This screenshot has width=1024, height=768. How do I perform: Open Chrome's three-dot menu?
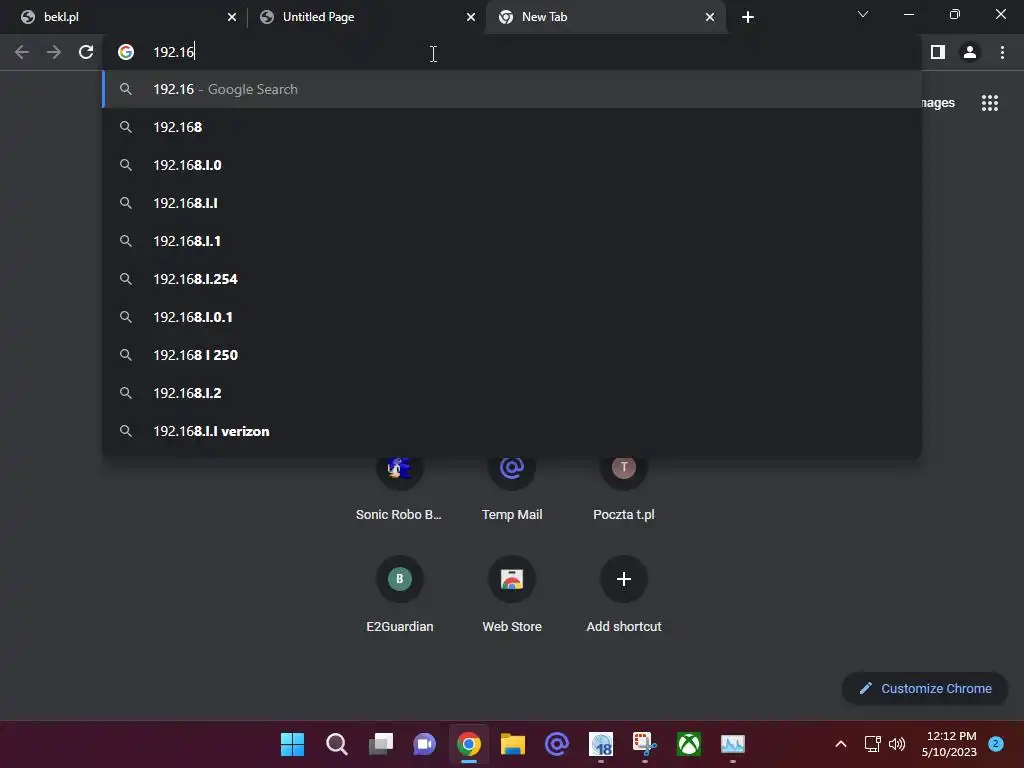(1002, 52)
